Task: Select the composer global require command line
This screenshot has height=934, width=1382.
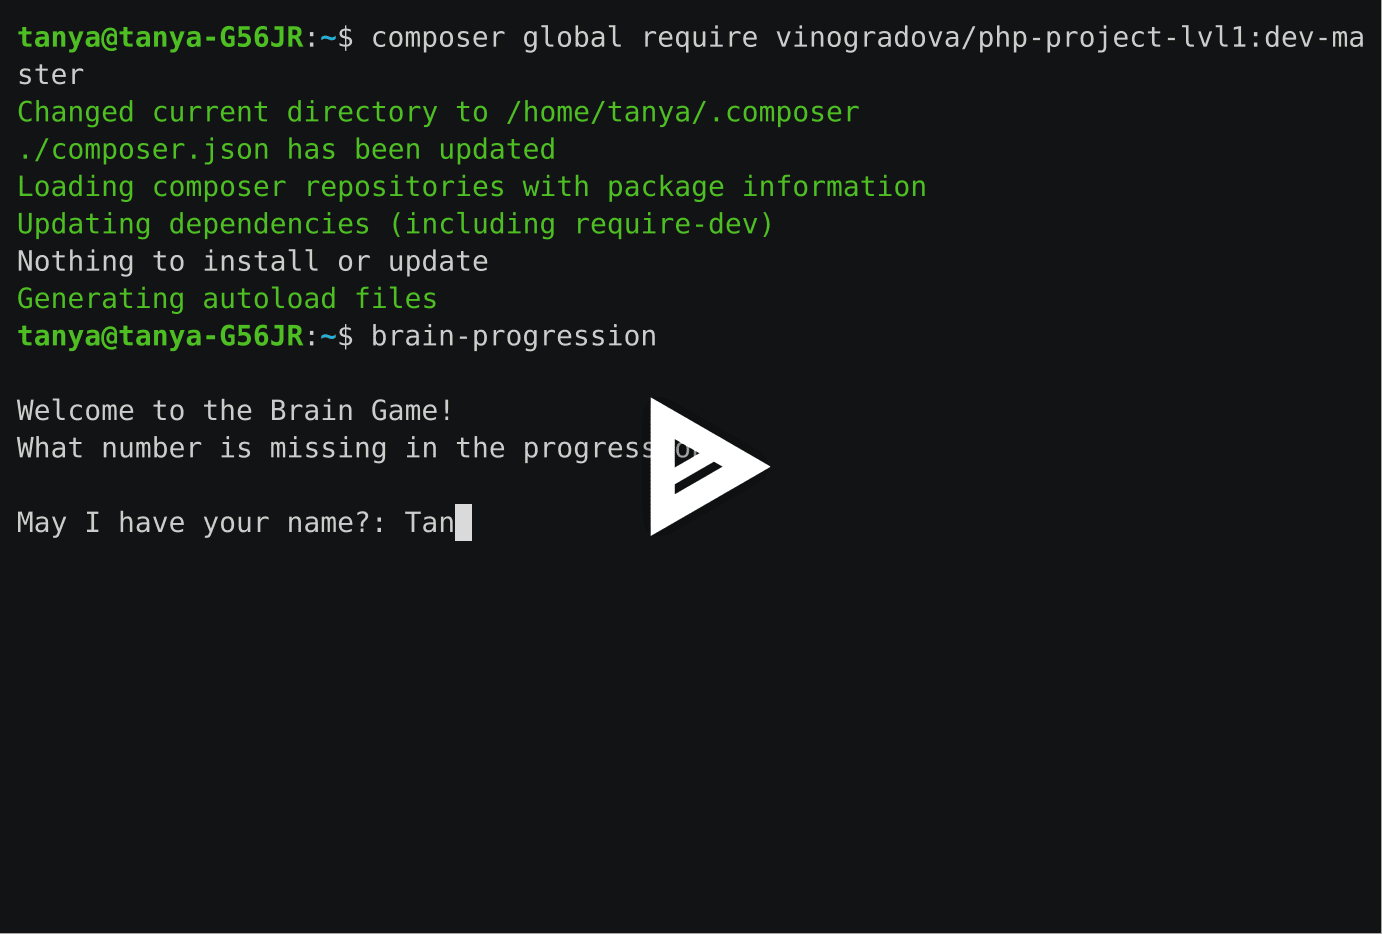Action: [700, 37]
